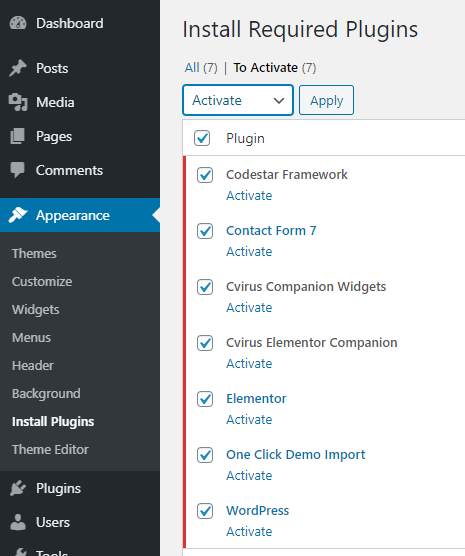Screen dimensions: 465x556
Task: Uncheck the Codestar Framework checkbox
Action: (x=205, y=175)
